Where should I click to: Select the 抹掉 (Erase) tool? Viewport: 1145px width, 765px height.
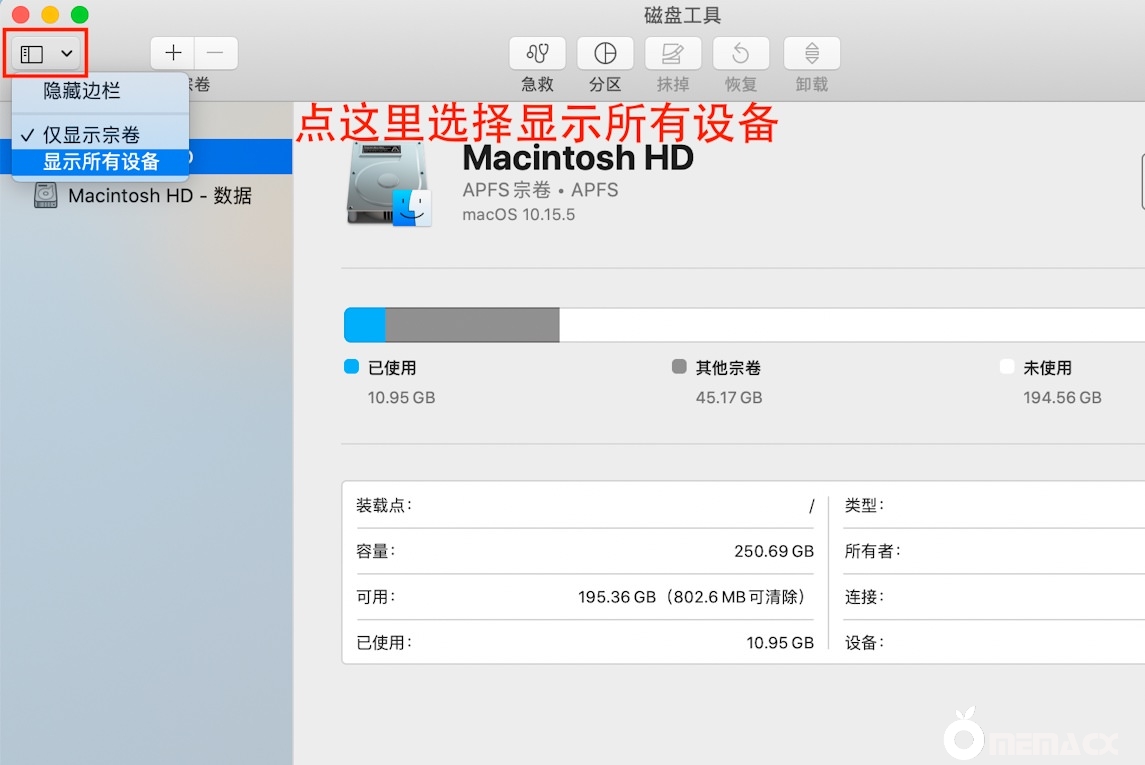[673, 62]
